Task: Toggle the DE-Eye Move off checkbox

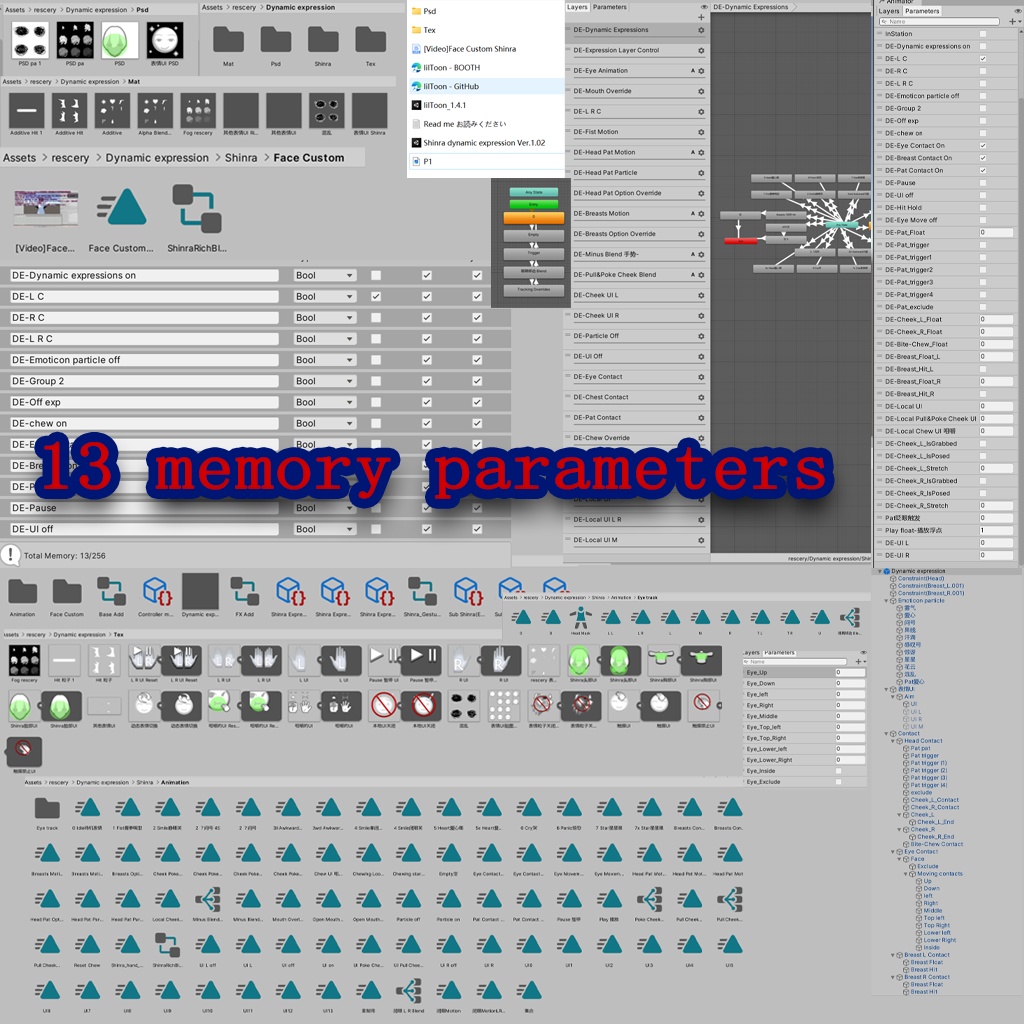Action: (x=983, y=220)
